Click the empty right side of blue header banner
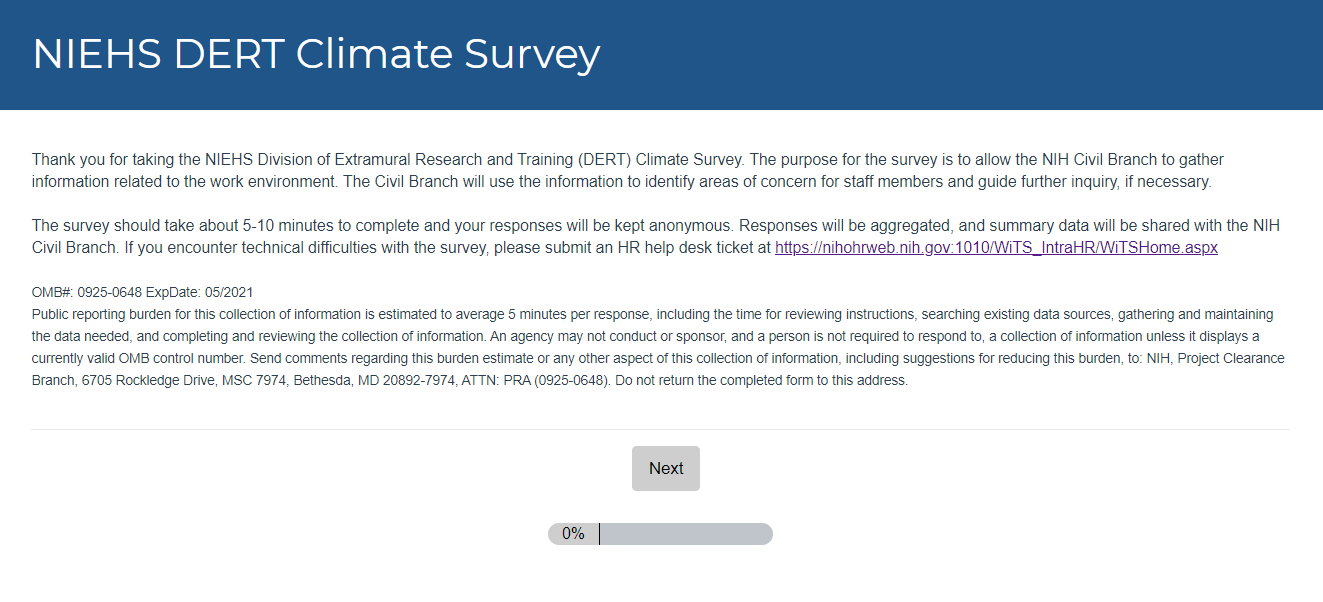Viewport: 1323px width, 602px height. click(x=1000, y=54)
